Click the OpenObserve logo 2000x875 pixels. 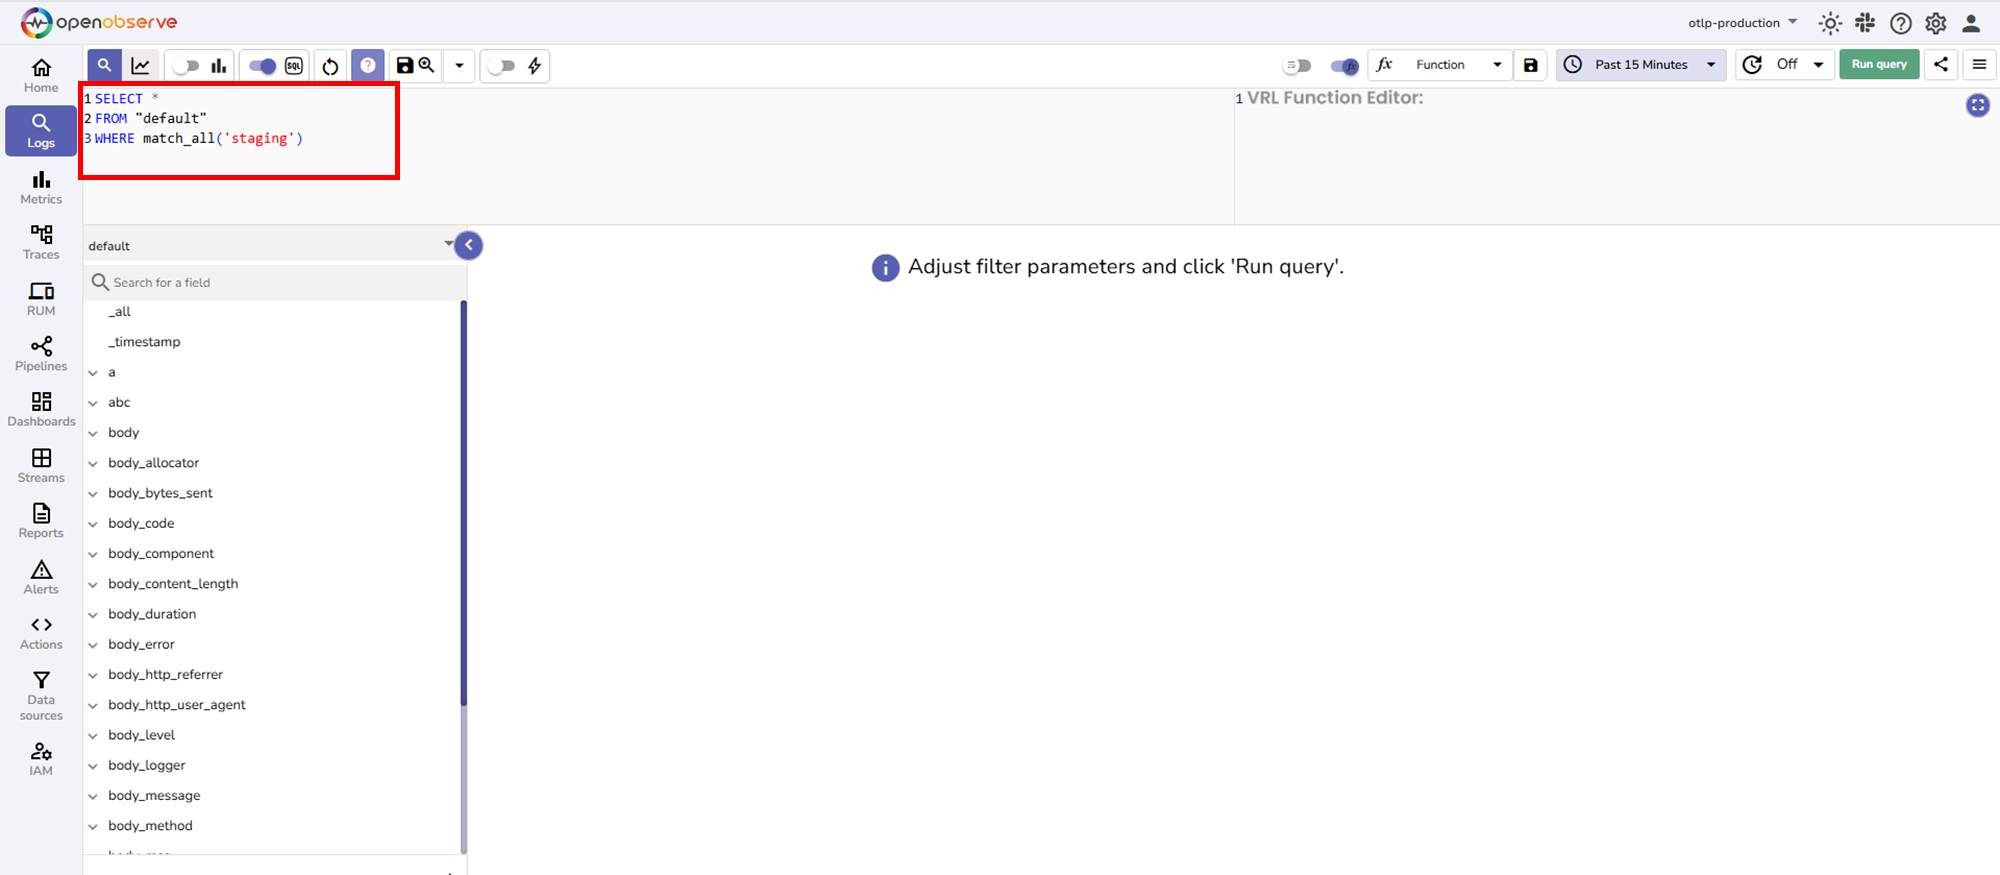(99, 22)
